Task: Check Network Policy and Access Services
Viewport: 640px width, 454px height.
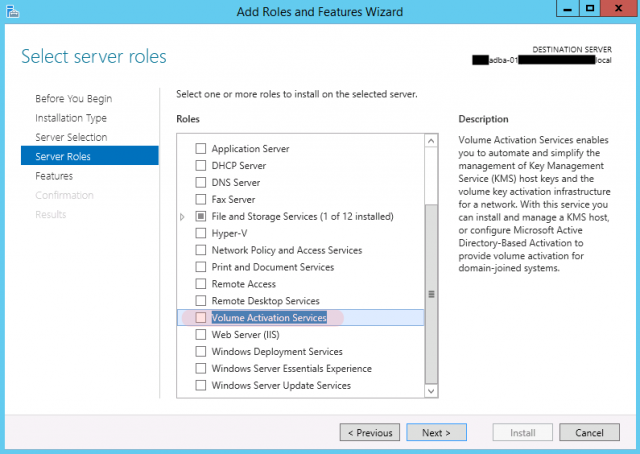Action: click(200, 250)
